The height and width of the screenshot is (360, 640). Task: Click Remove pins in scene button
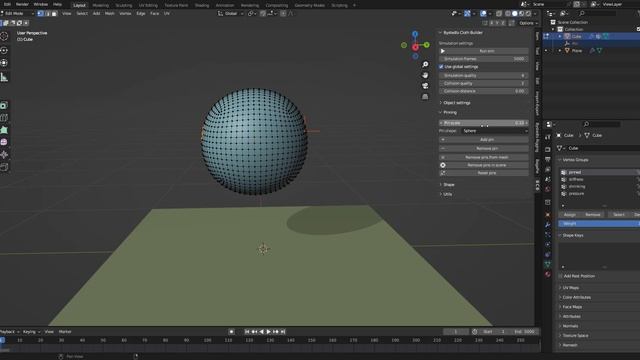pyautogui.click(x=484, y=165)
